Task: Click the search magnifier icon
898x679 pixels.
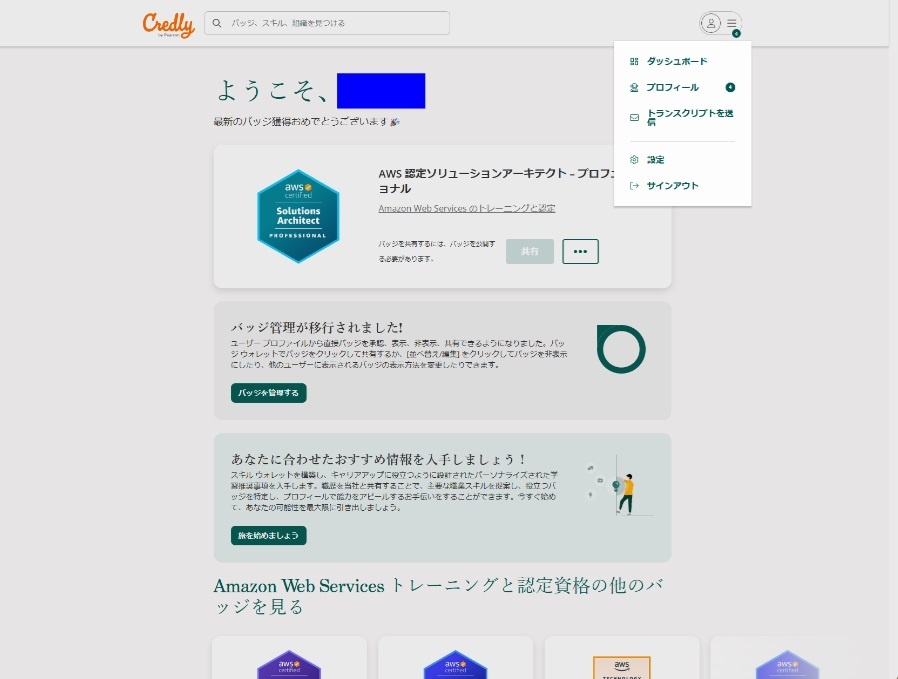Action: click(217, 23)
